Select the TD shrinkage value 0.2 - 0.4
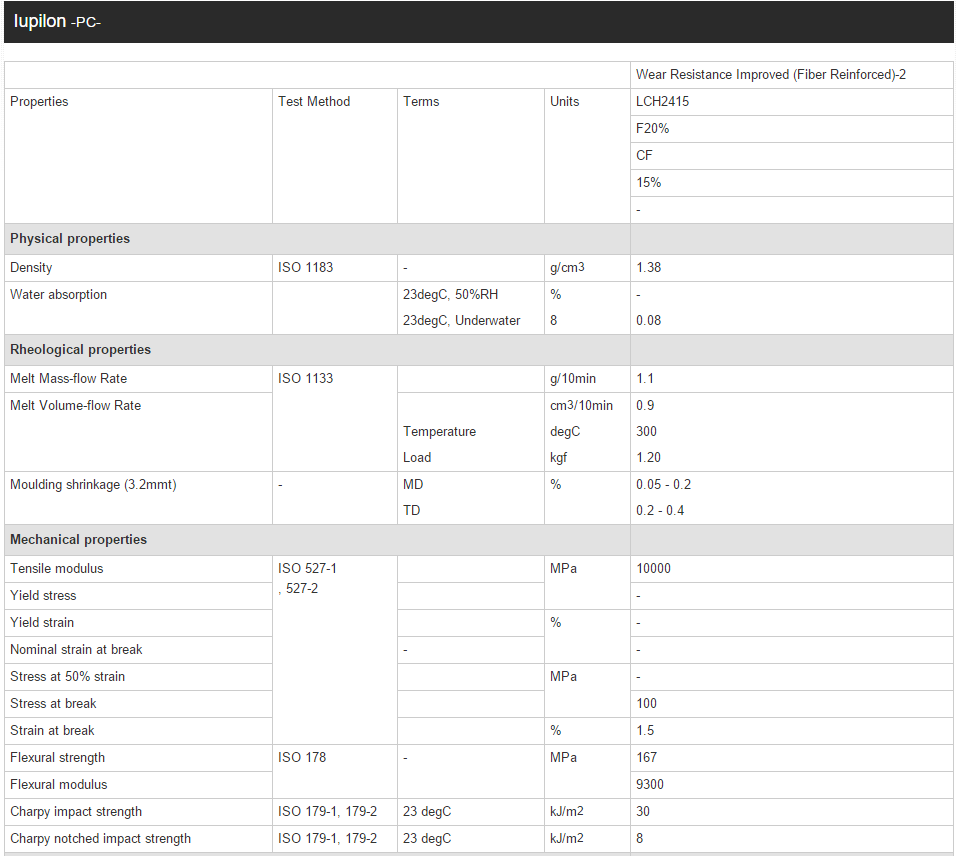The image size is (956, 856). [x=660, y=510]
